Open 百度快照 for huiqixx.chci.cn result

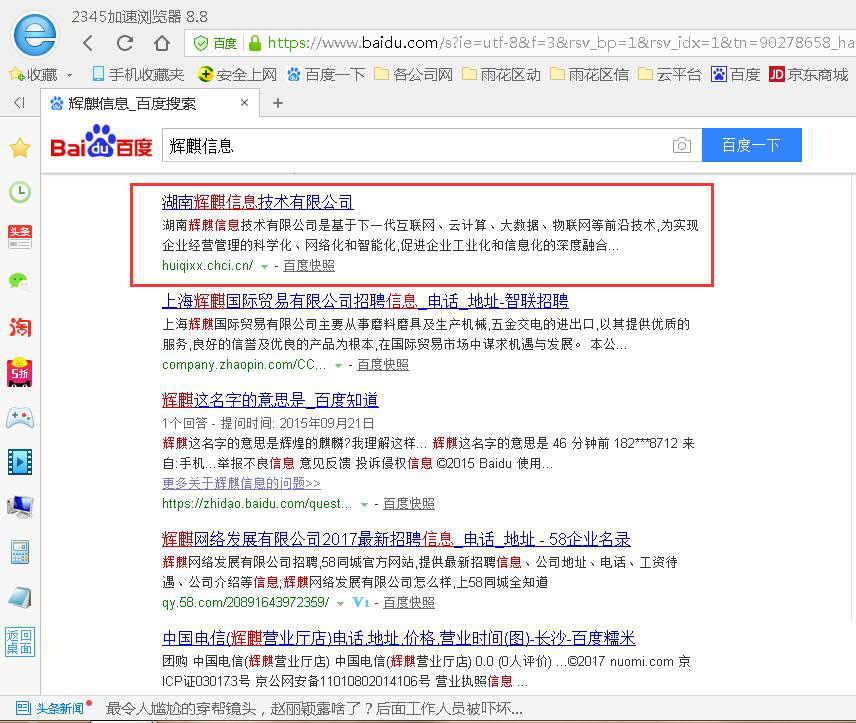click(x=309, y=266)
